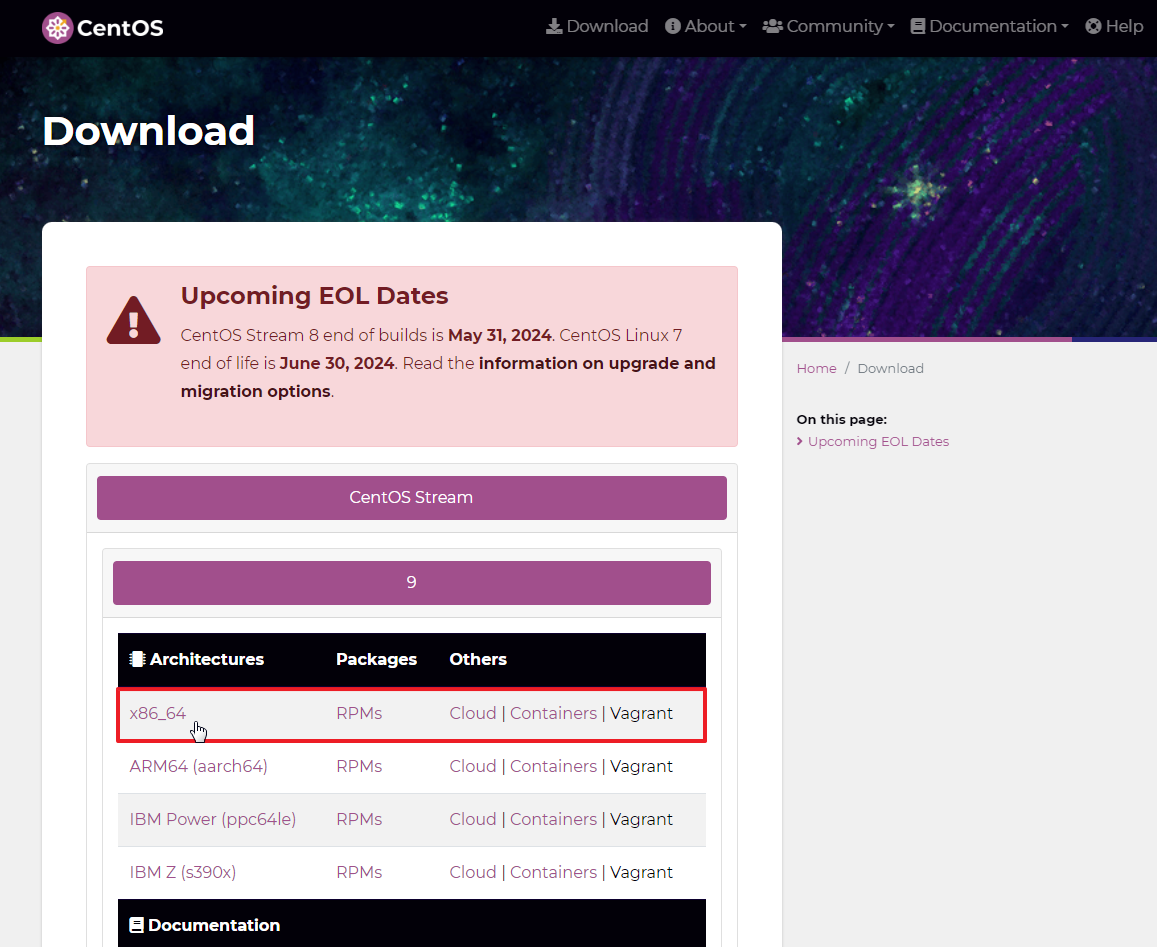Collapse the CentOS Stream section bar

pyautogui.click(x=412, y=497)
